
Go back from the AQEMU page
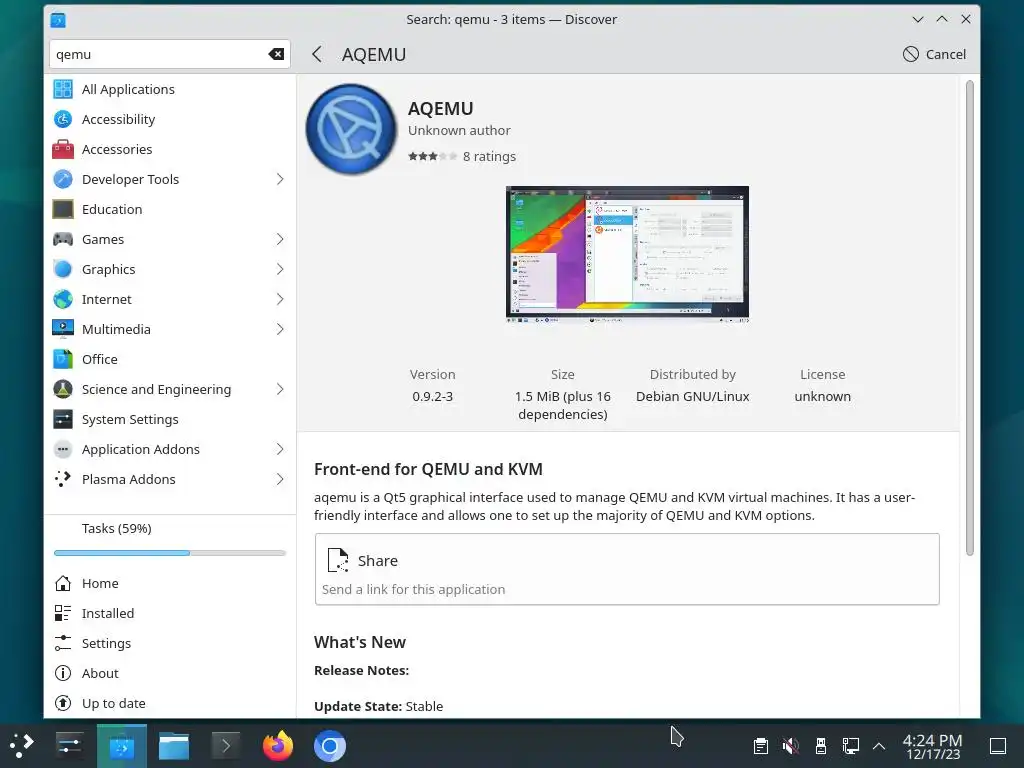(317, 54)
